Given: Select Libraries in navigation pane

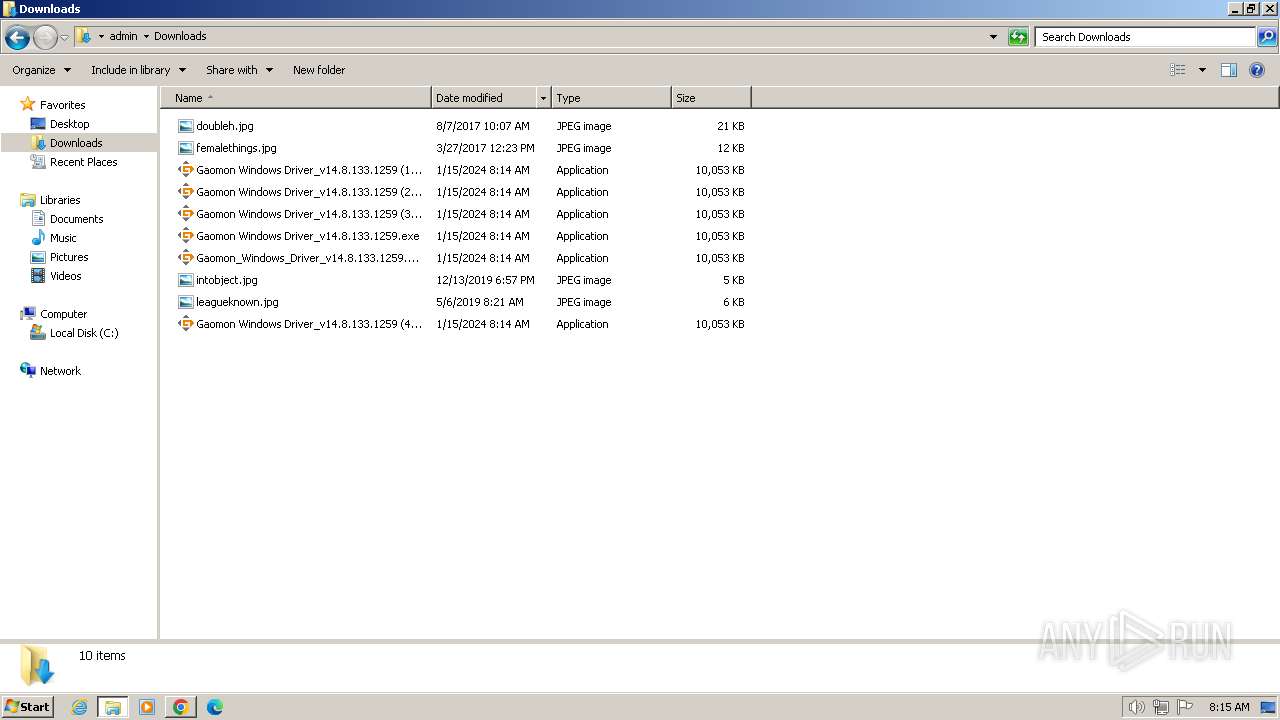Looking at the screenshot, I should coord(60,200).
